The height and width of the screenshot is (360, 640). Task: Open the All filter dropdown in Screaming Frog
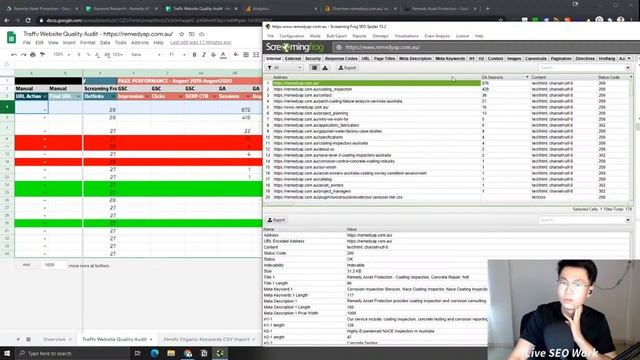coord(285,68)
